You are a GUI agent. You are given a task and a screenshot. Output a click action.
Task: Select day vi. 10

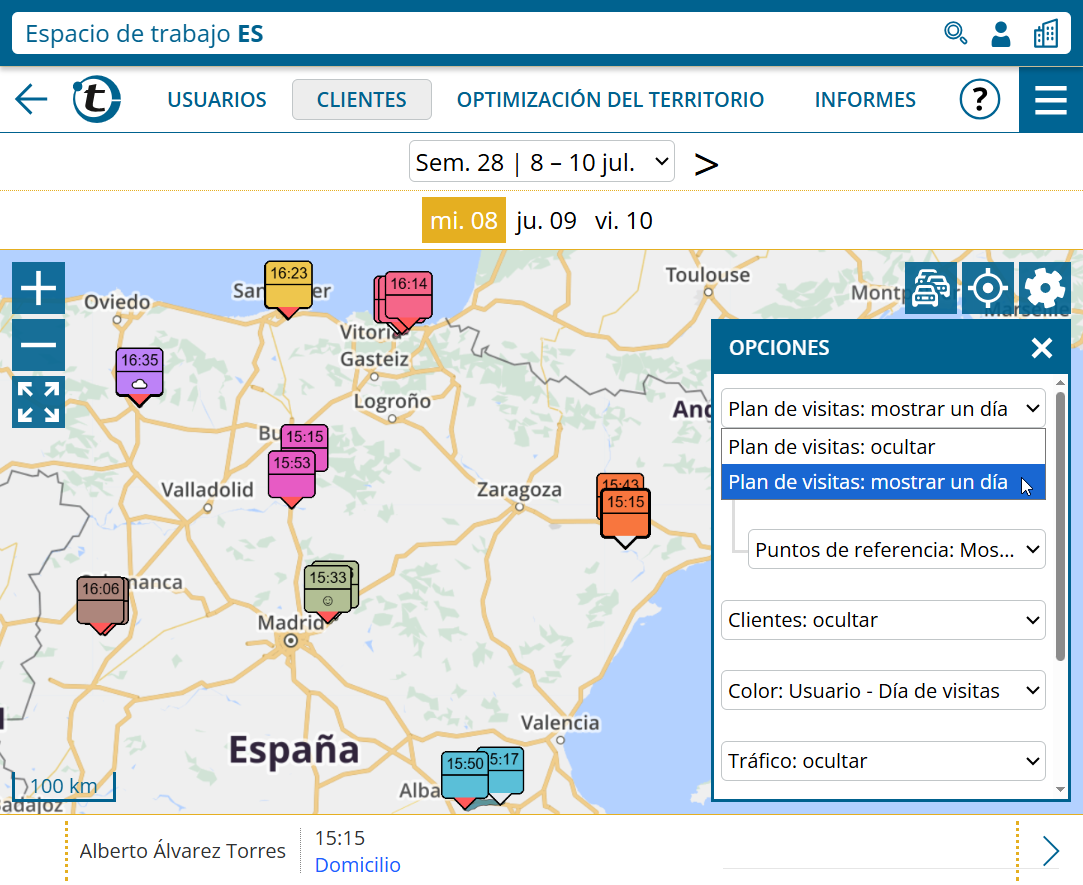tap(624, 220)
